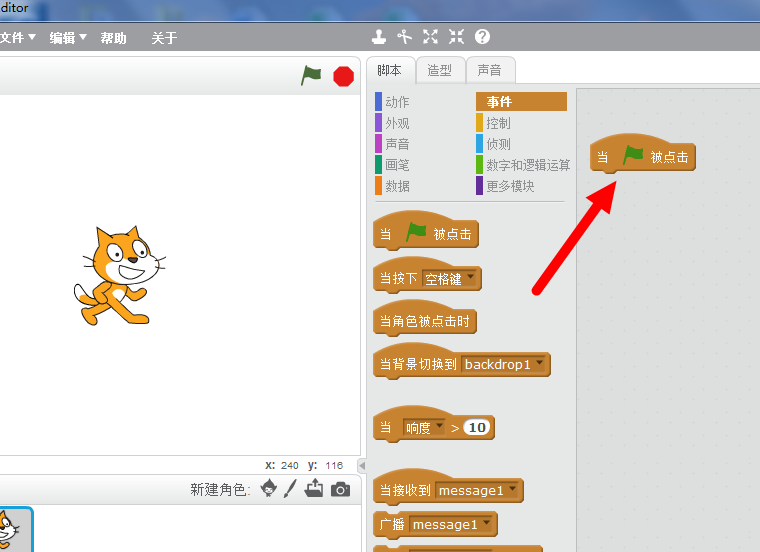Select the 数字和逻辑运算 block category
The height and width of the screenshot is (552, 760).
point(523,165)
